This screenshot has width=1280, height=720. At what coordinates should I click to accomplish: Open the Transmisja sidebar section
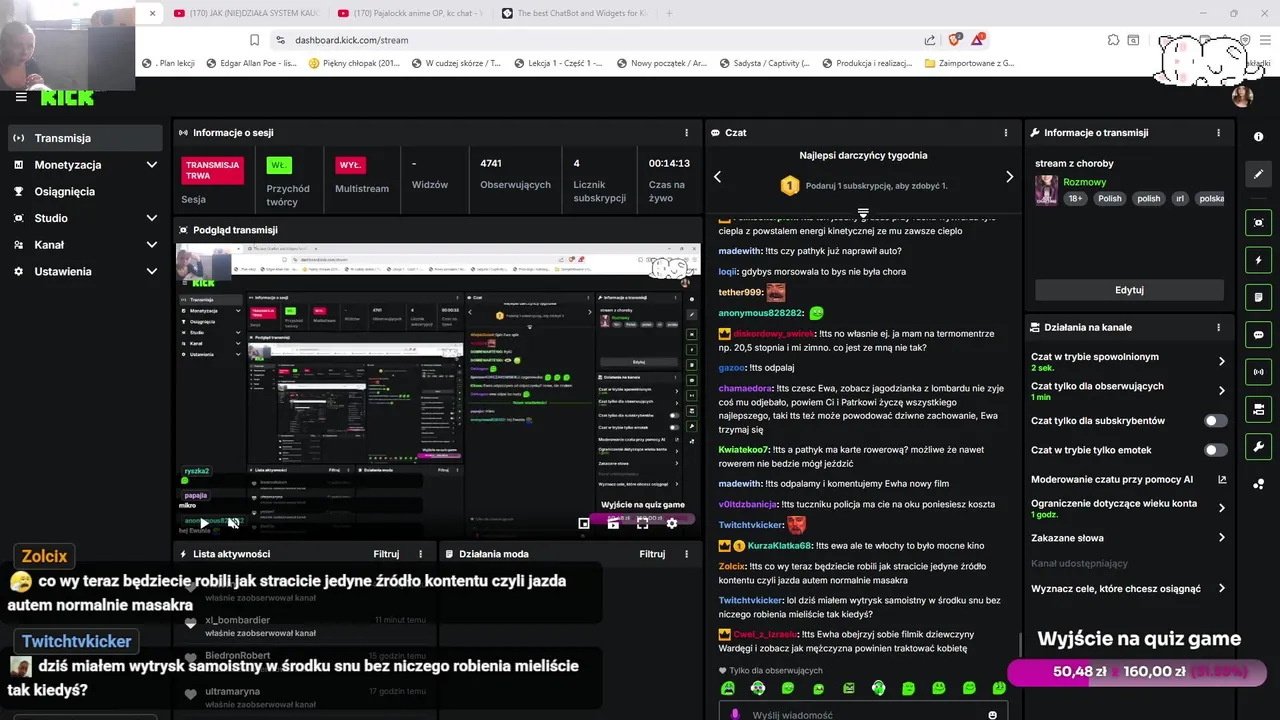click(85, 138)
